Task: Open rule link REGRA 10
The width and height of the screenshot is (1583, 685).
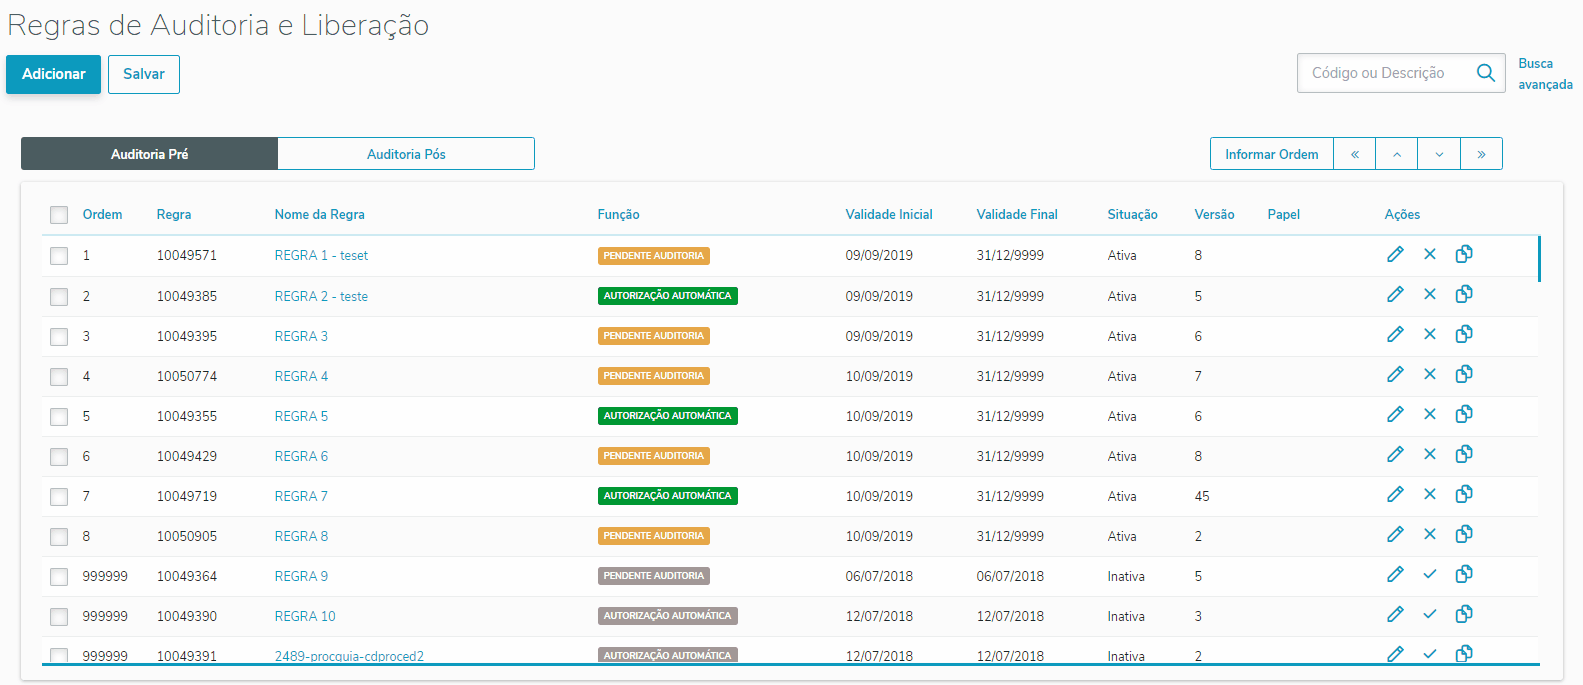Action: coord(305,616)
